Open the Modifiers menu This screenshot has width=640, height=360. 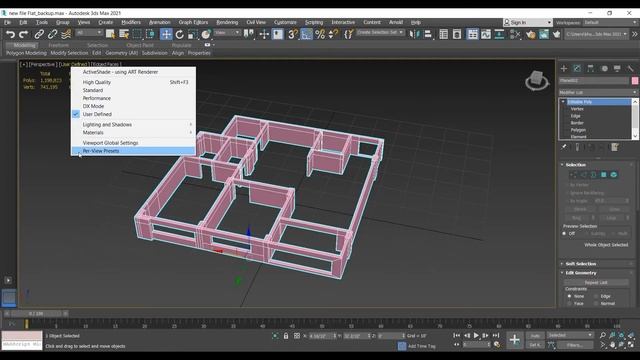tap(131, 22)
